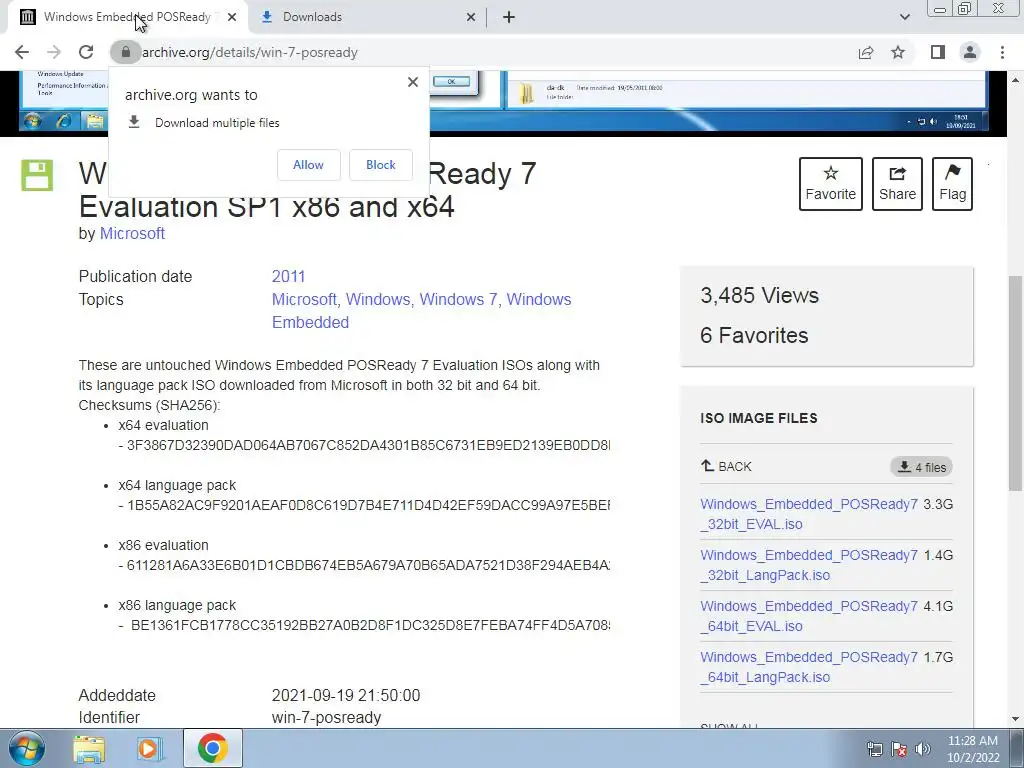Click the scrollbar up arrow
The height and width of the screenshot is (768, 1024).
pyautogui.click(x=1015, y=80)
